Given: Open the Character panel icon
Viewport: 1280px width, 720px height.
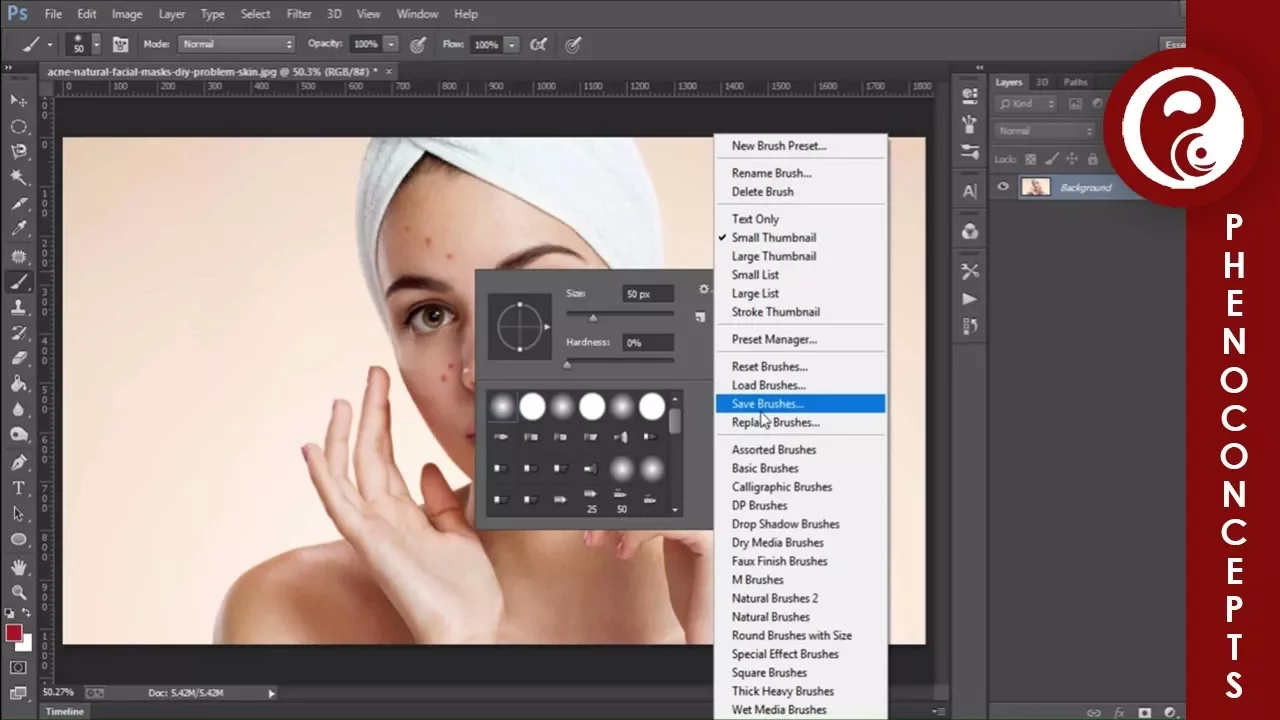Looking at the screenshot, I should click(969, 191).
